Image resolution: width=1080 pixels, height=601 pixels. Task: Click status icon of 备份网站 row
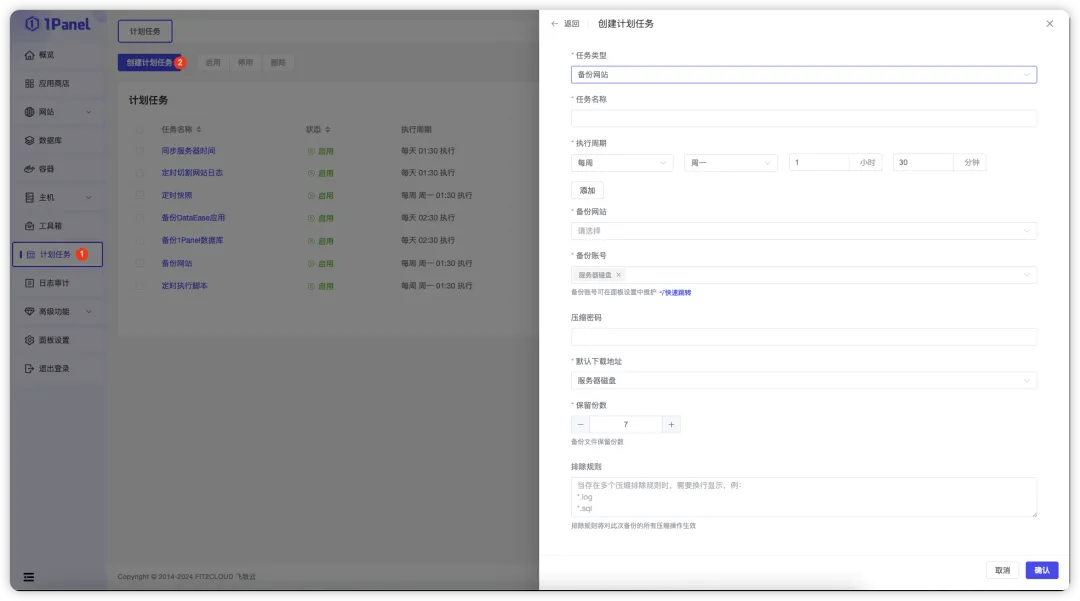pyautogui.click(x=311, y=264)
